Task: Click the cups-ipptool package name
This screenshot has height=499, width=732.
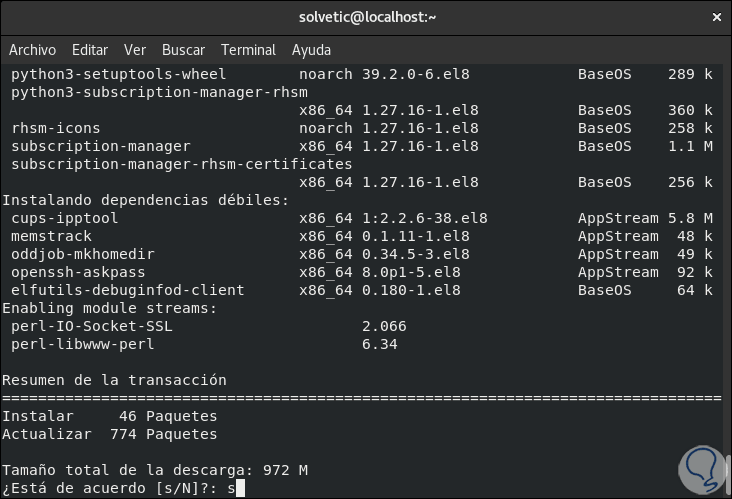Action: click(x=64, y=218)
